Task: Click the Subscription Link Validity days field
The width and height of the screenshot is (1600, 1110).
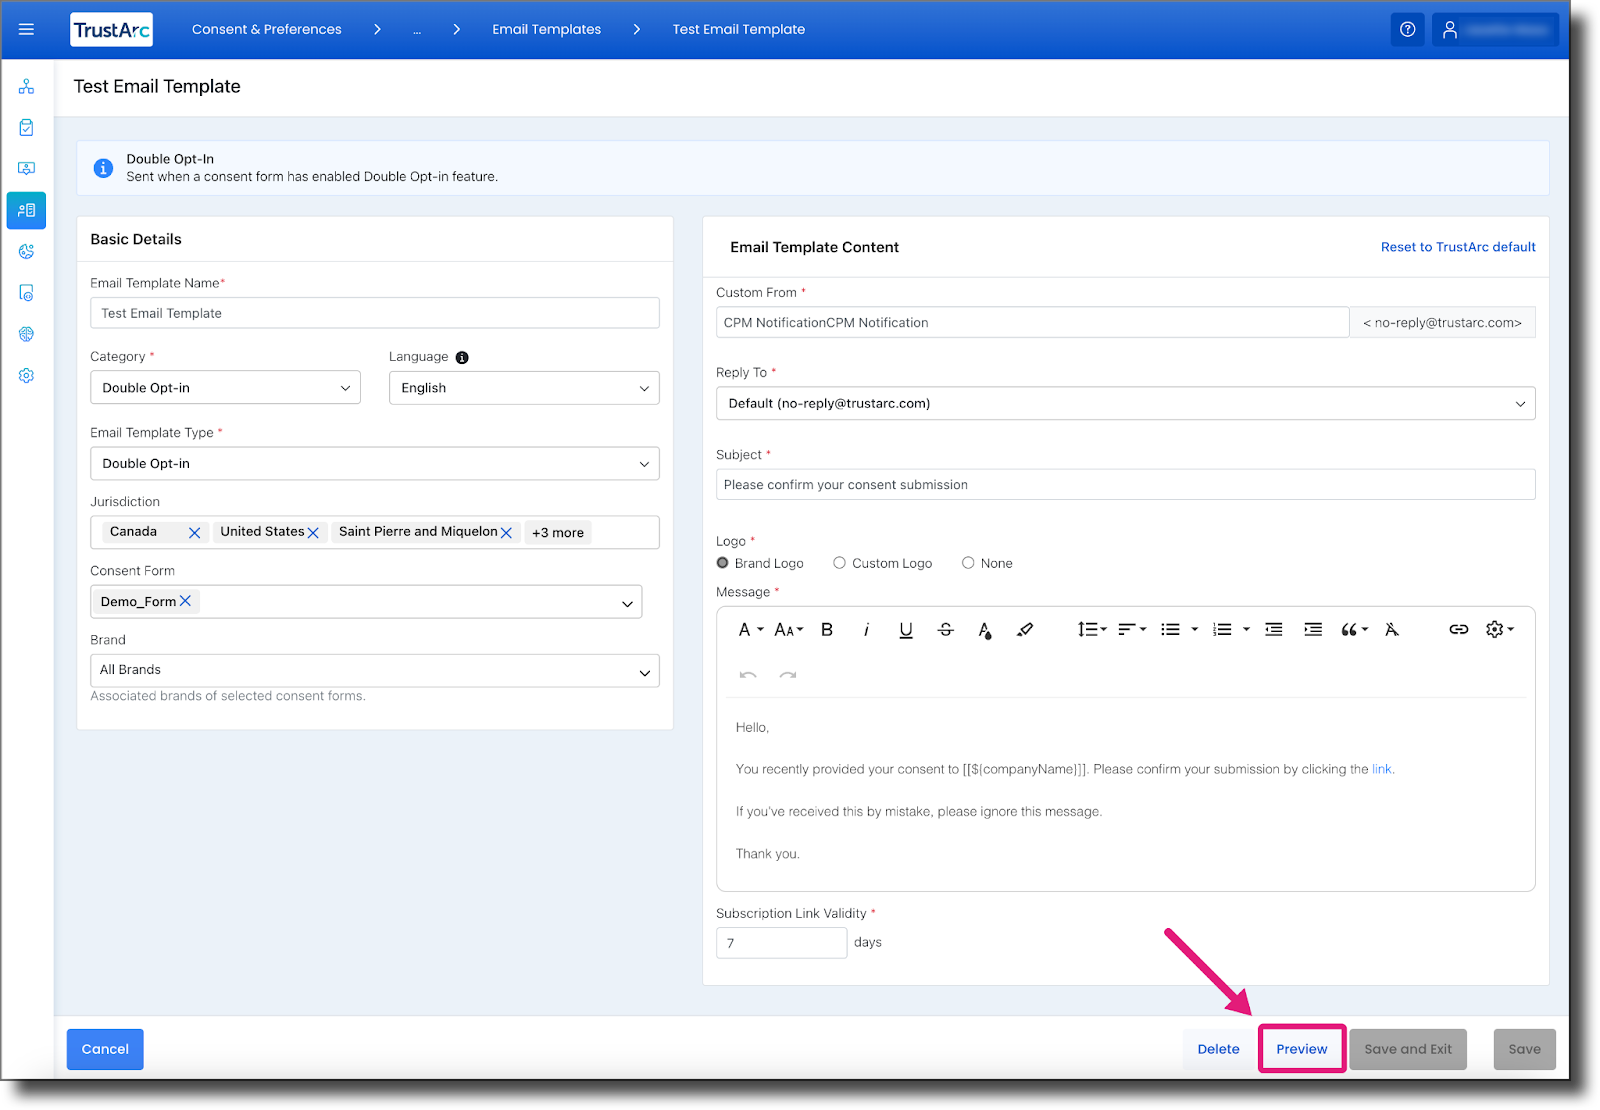Action: pyautogui.click(x=782, y=943)
